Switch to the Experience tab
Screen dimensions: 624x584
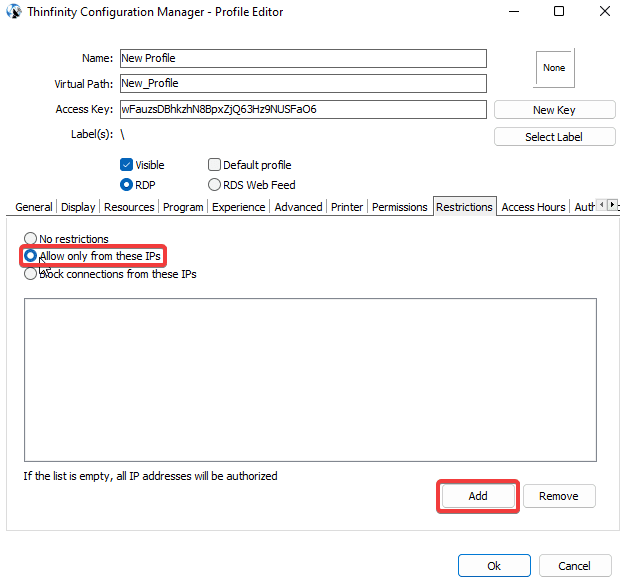point(238,207)
